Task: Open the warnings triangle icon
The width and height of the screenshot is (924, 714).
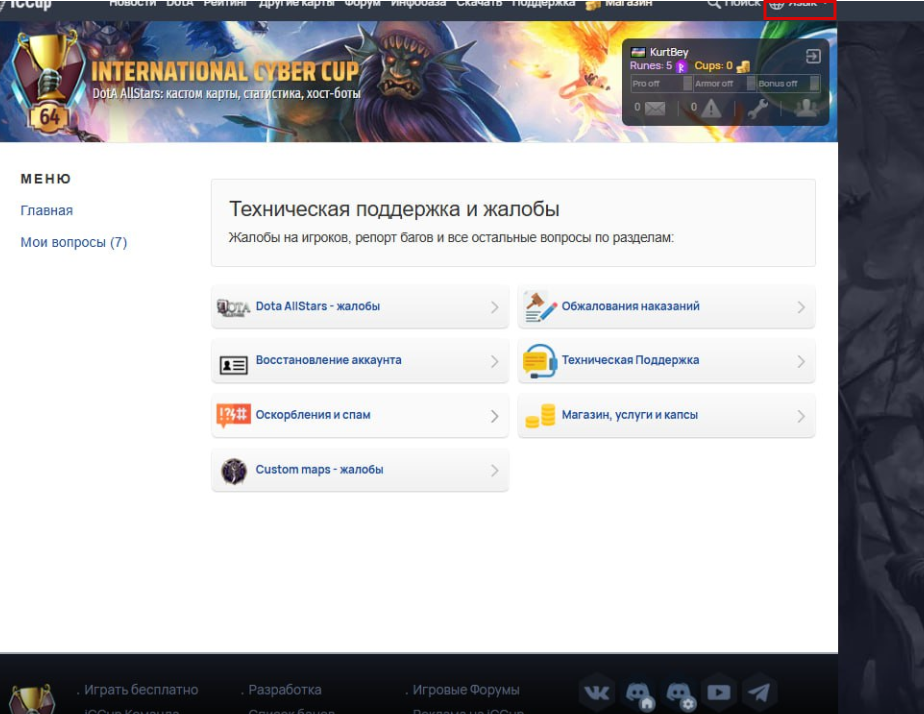Action: (711, 108)
